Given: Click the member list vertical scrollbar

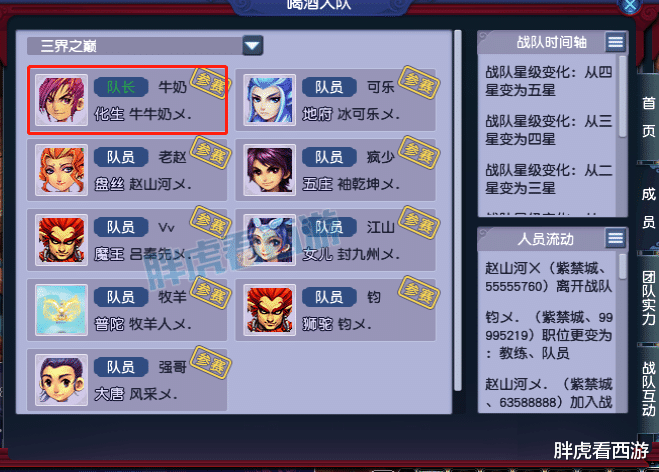Looking at the screenshot, I should click(458, 210).
